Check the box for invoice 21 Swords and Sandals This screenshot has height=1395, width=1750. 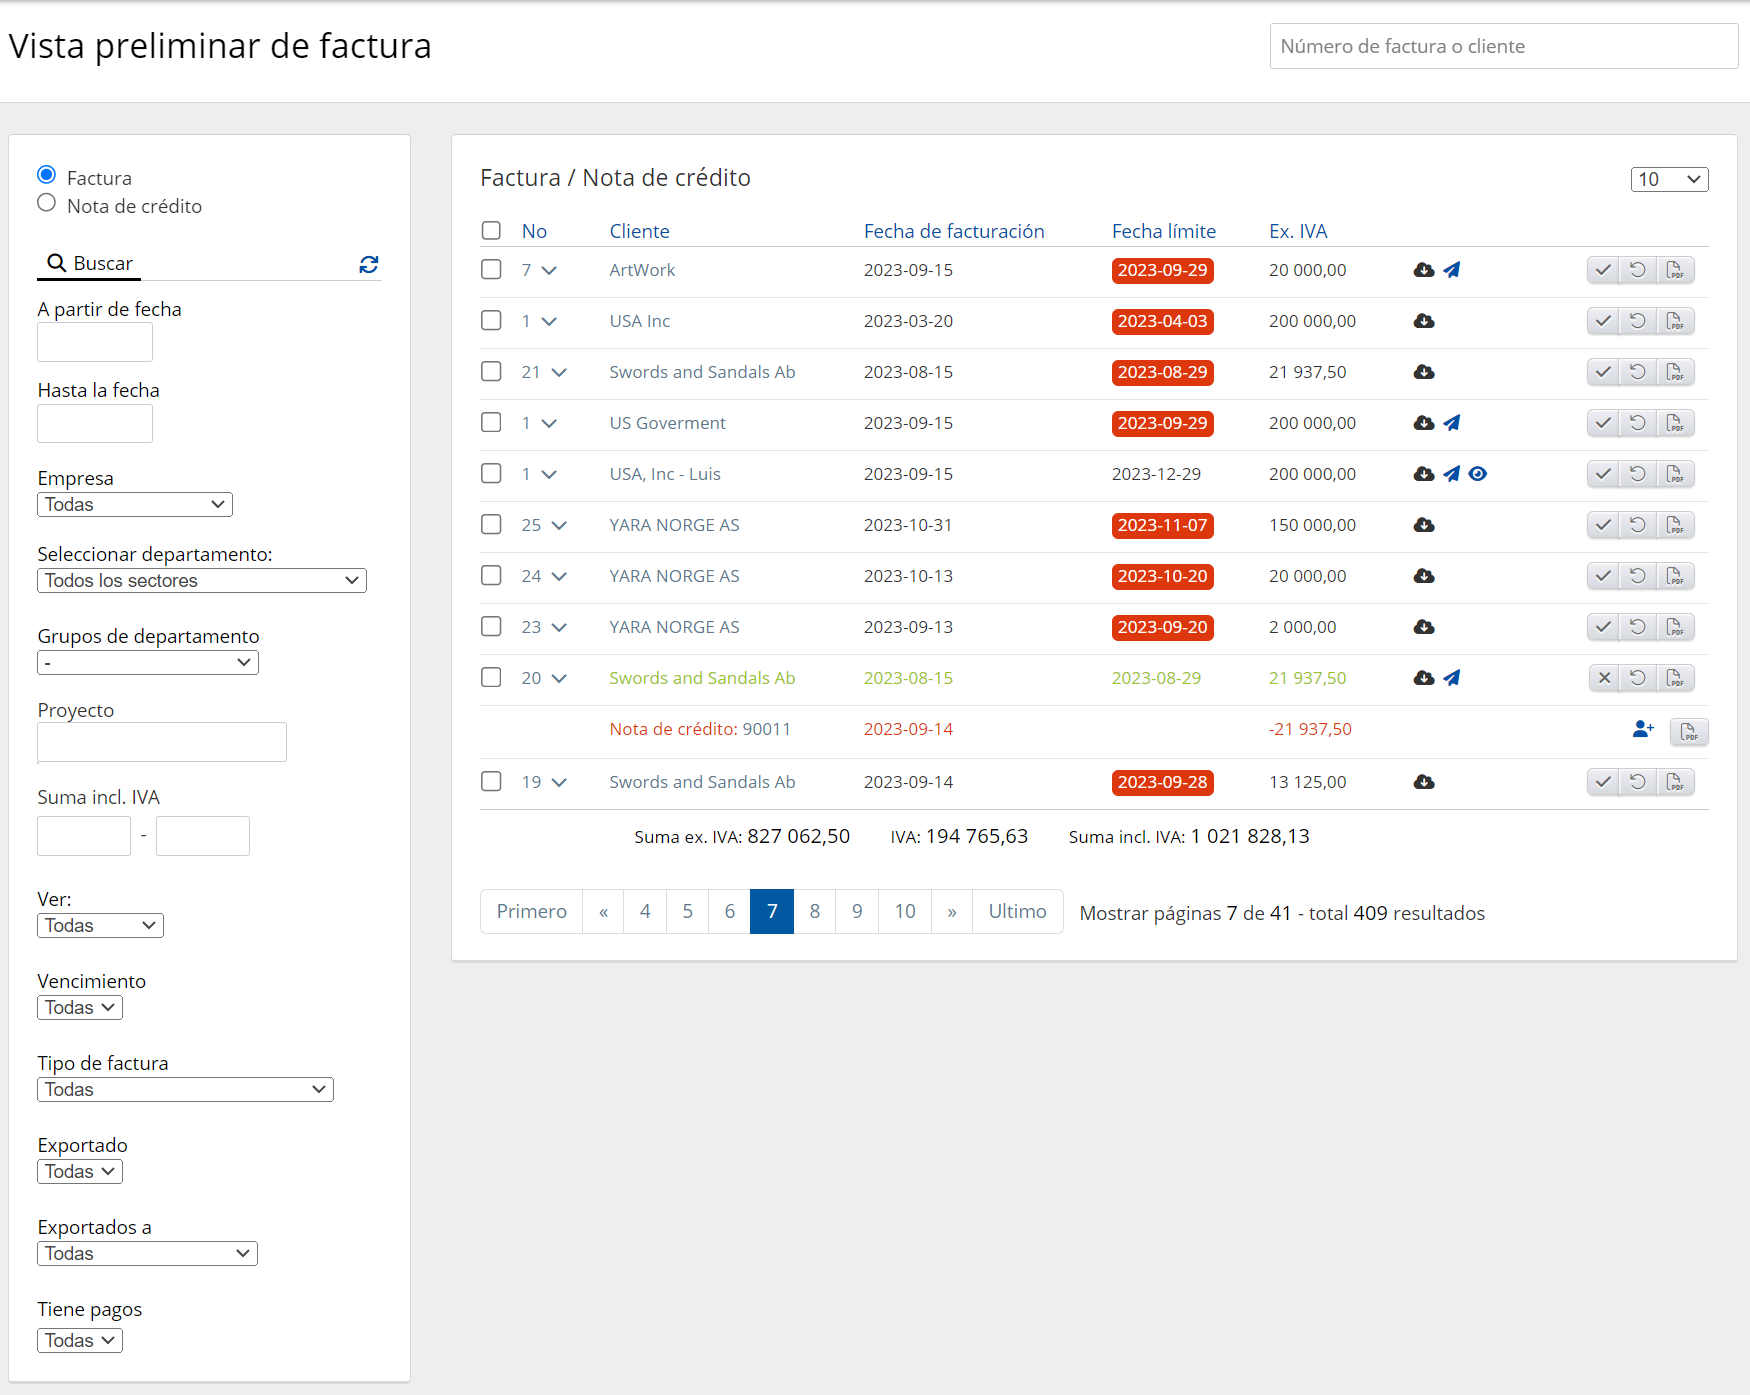[491, 372]
